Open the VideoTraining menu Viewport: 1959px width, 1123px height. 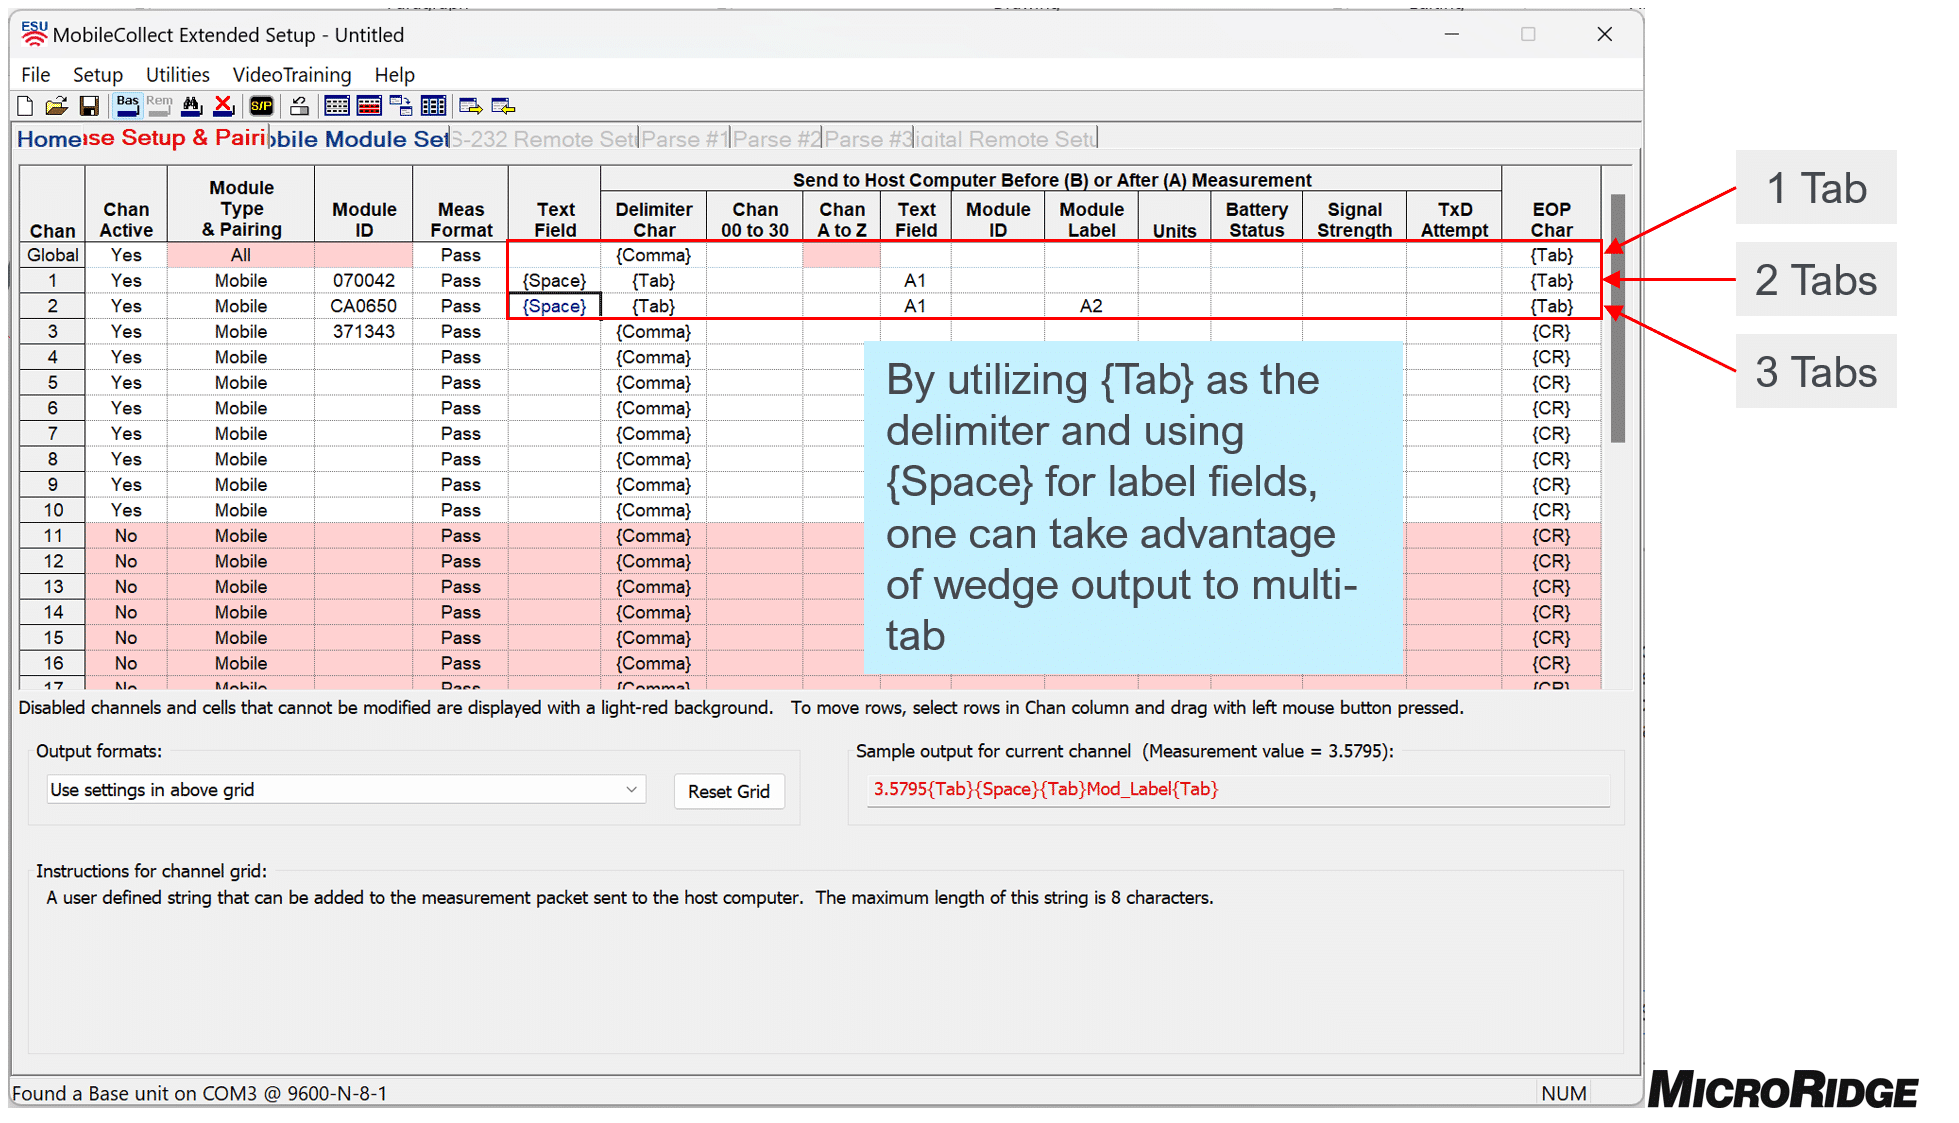click(x=292, y=75)
